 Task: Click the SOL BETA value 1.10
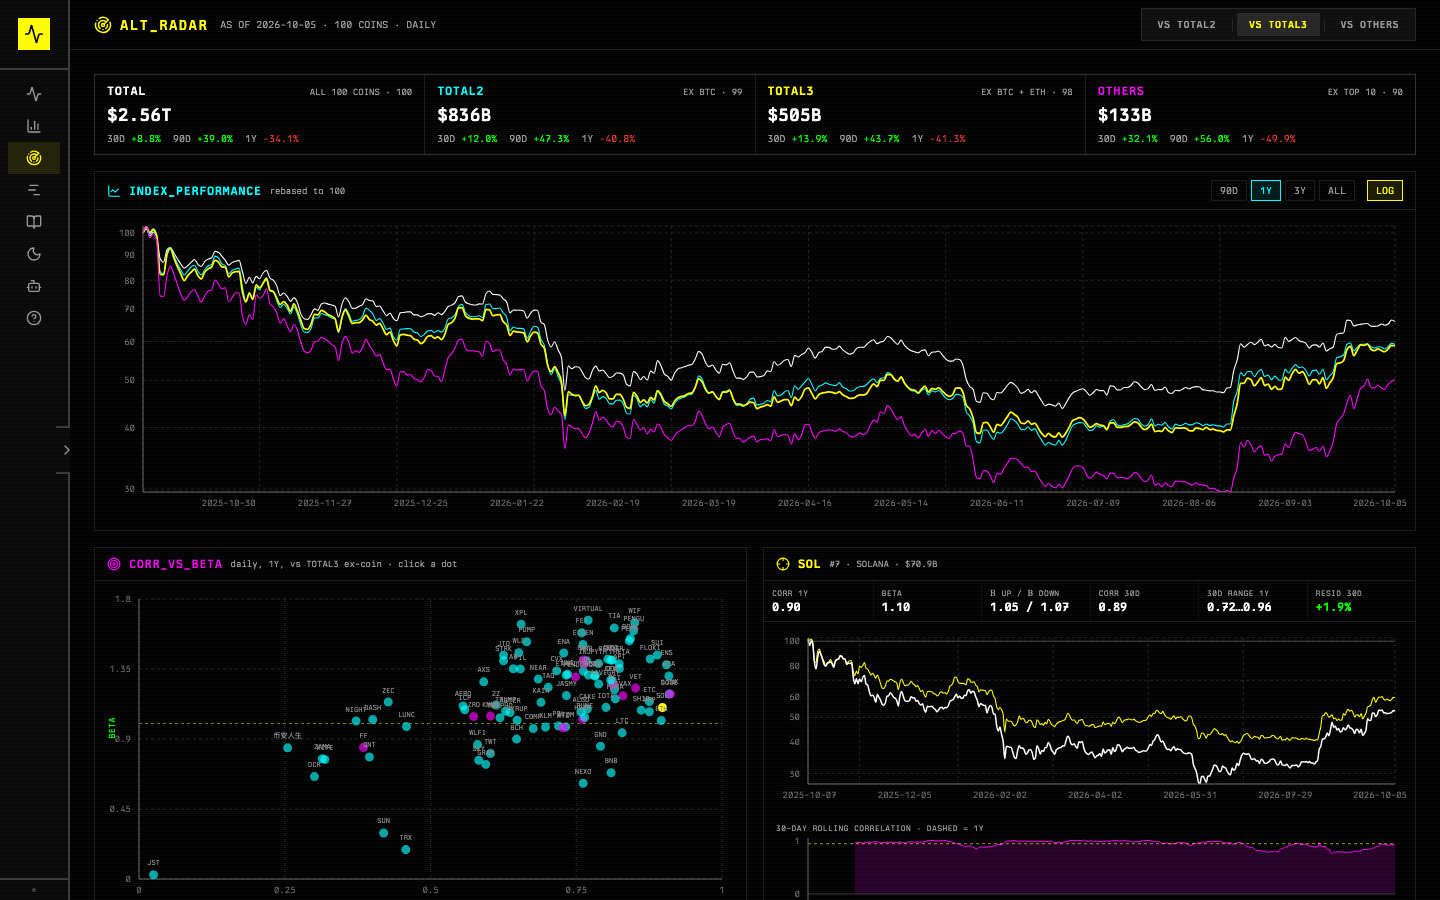click(896, 607)
